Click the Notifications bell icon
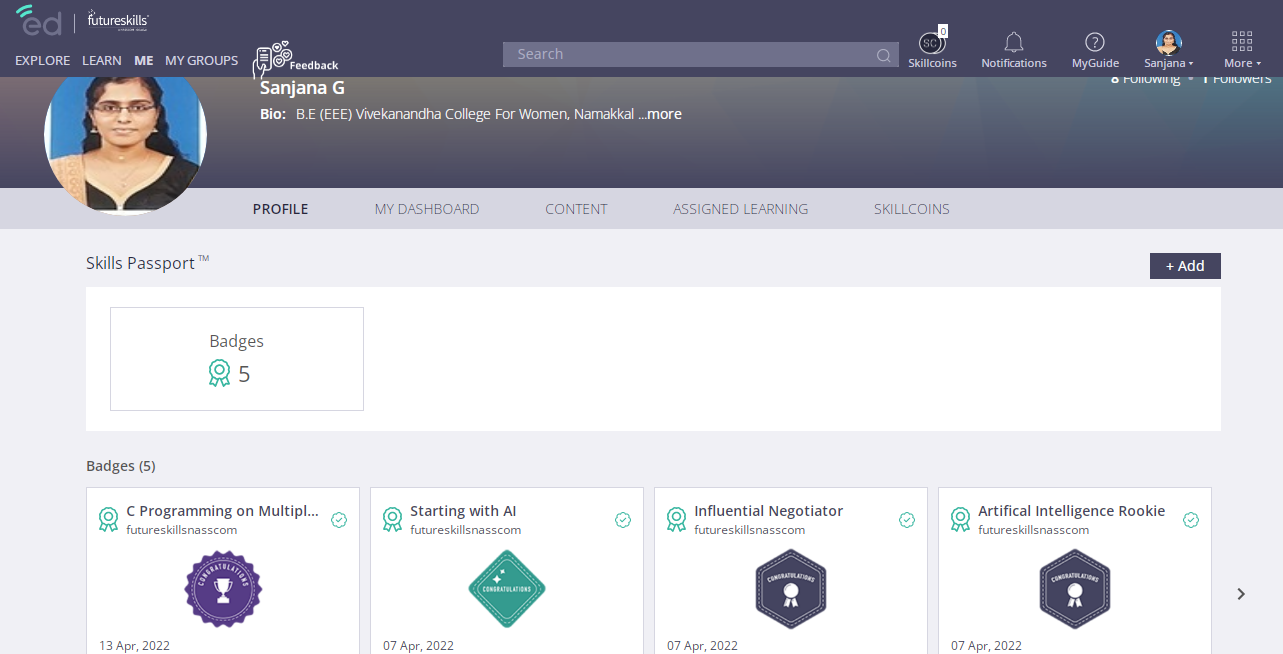1283x654 pixels. (1013, 41)
